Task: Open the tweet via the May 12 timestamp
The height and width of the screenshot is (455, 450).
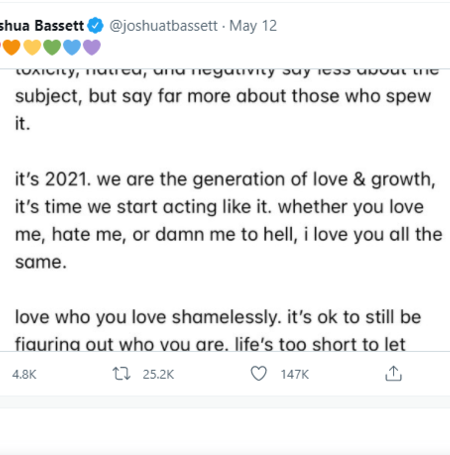Action: pos(253,26)
